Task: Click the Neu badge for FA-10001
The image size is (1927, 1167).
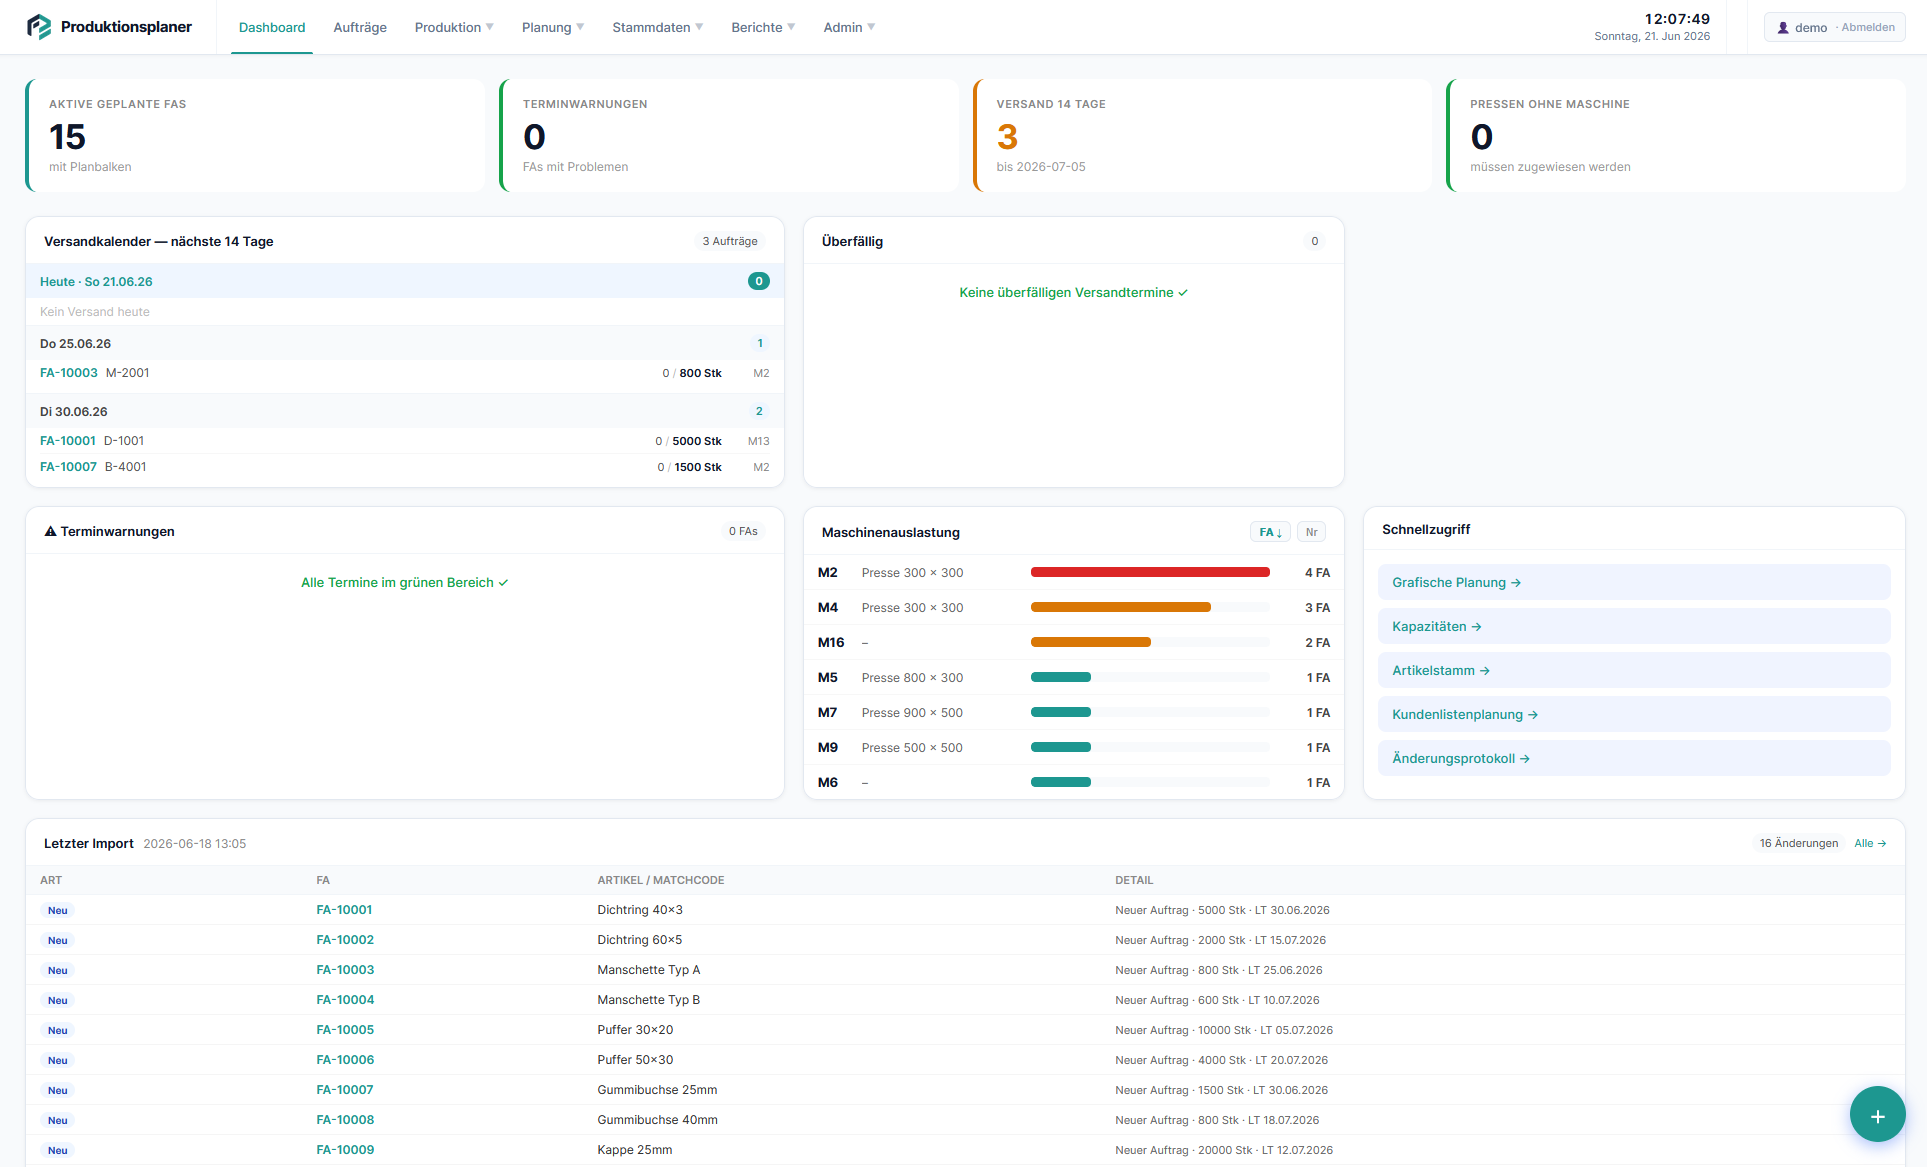Action: (58, 910)
